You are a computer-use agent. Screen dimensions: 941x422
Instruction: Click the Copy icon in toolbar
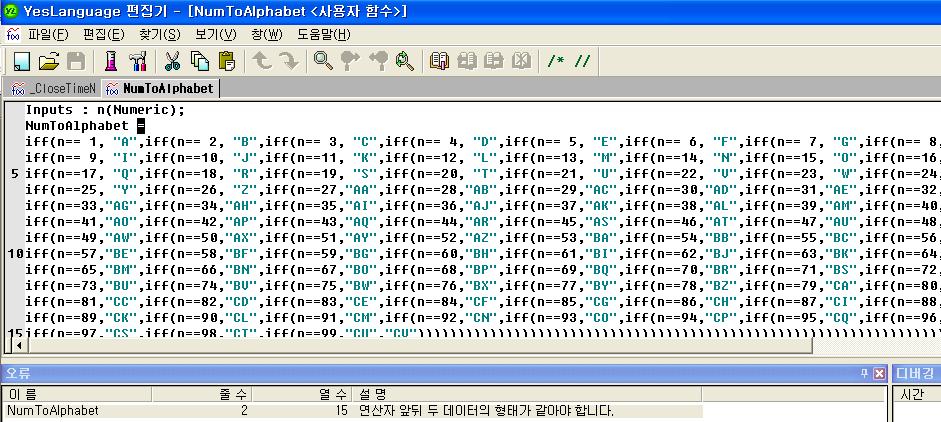pyautogui.click(x=199, y=61)
